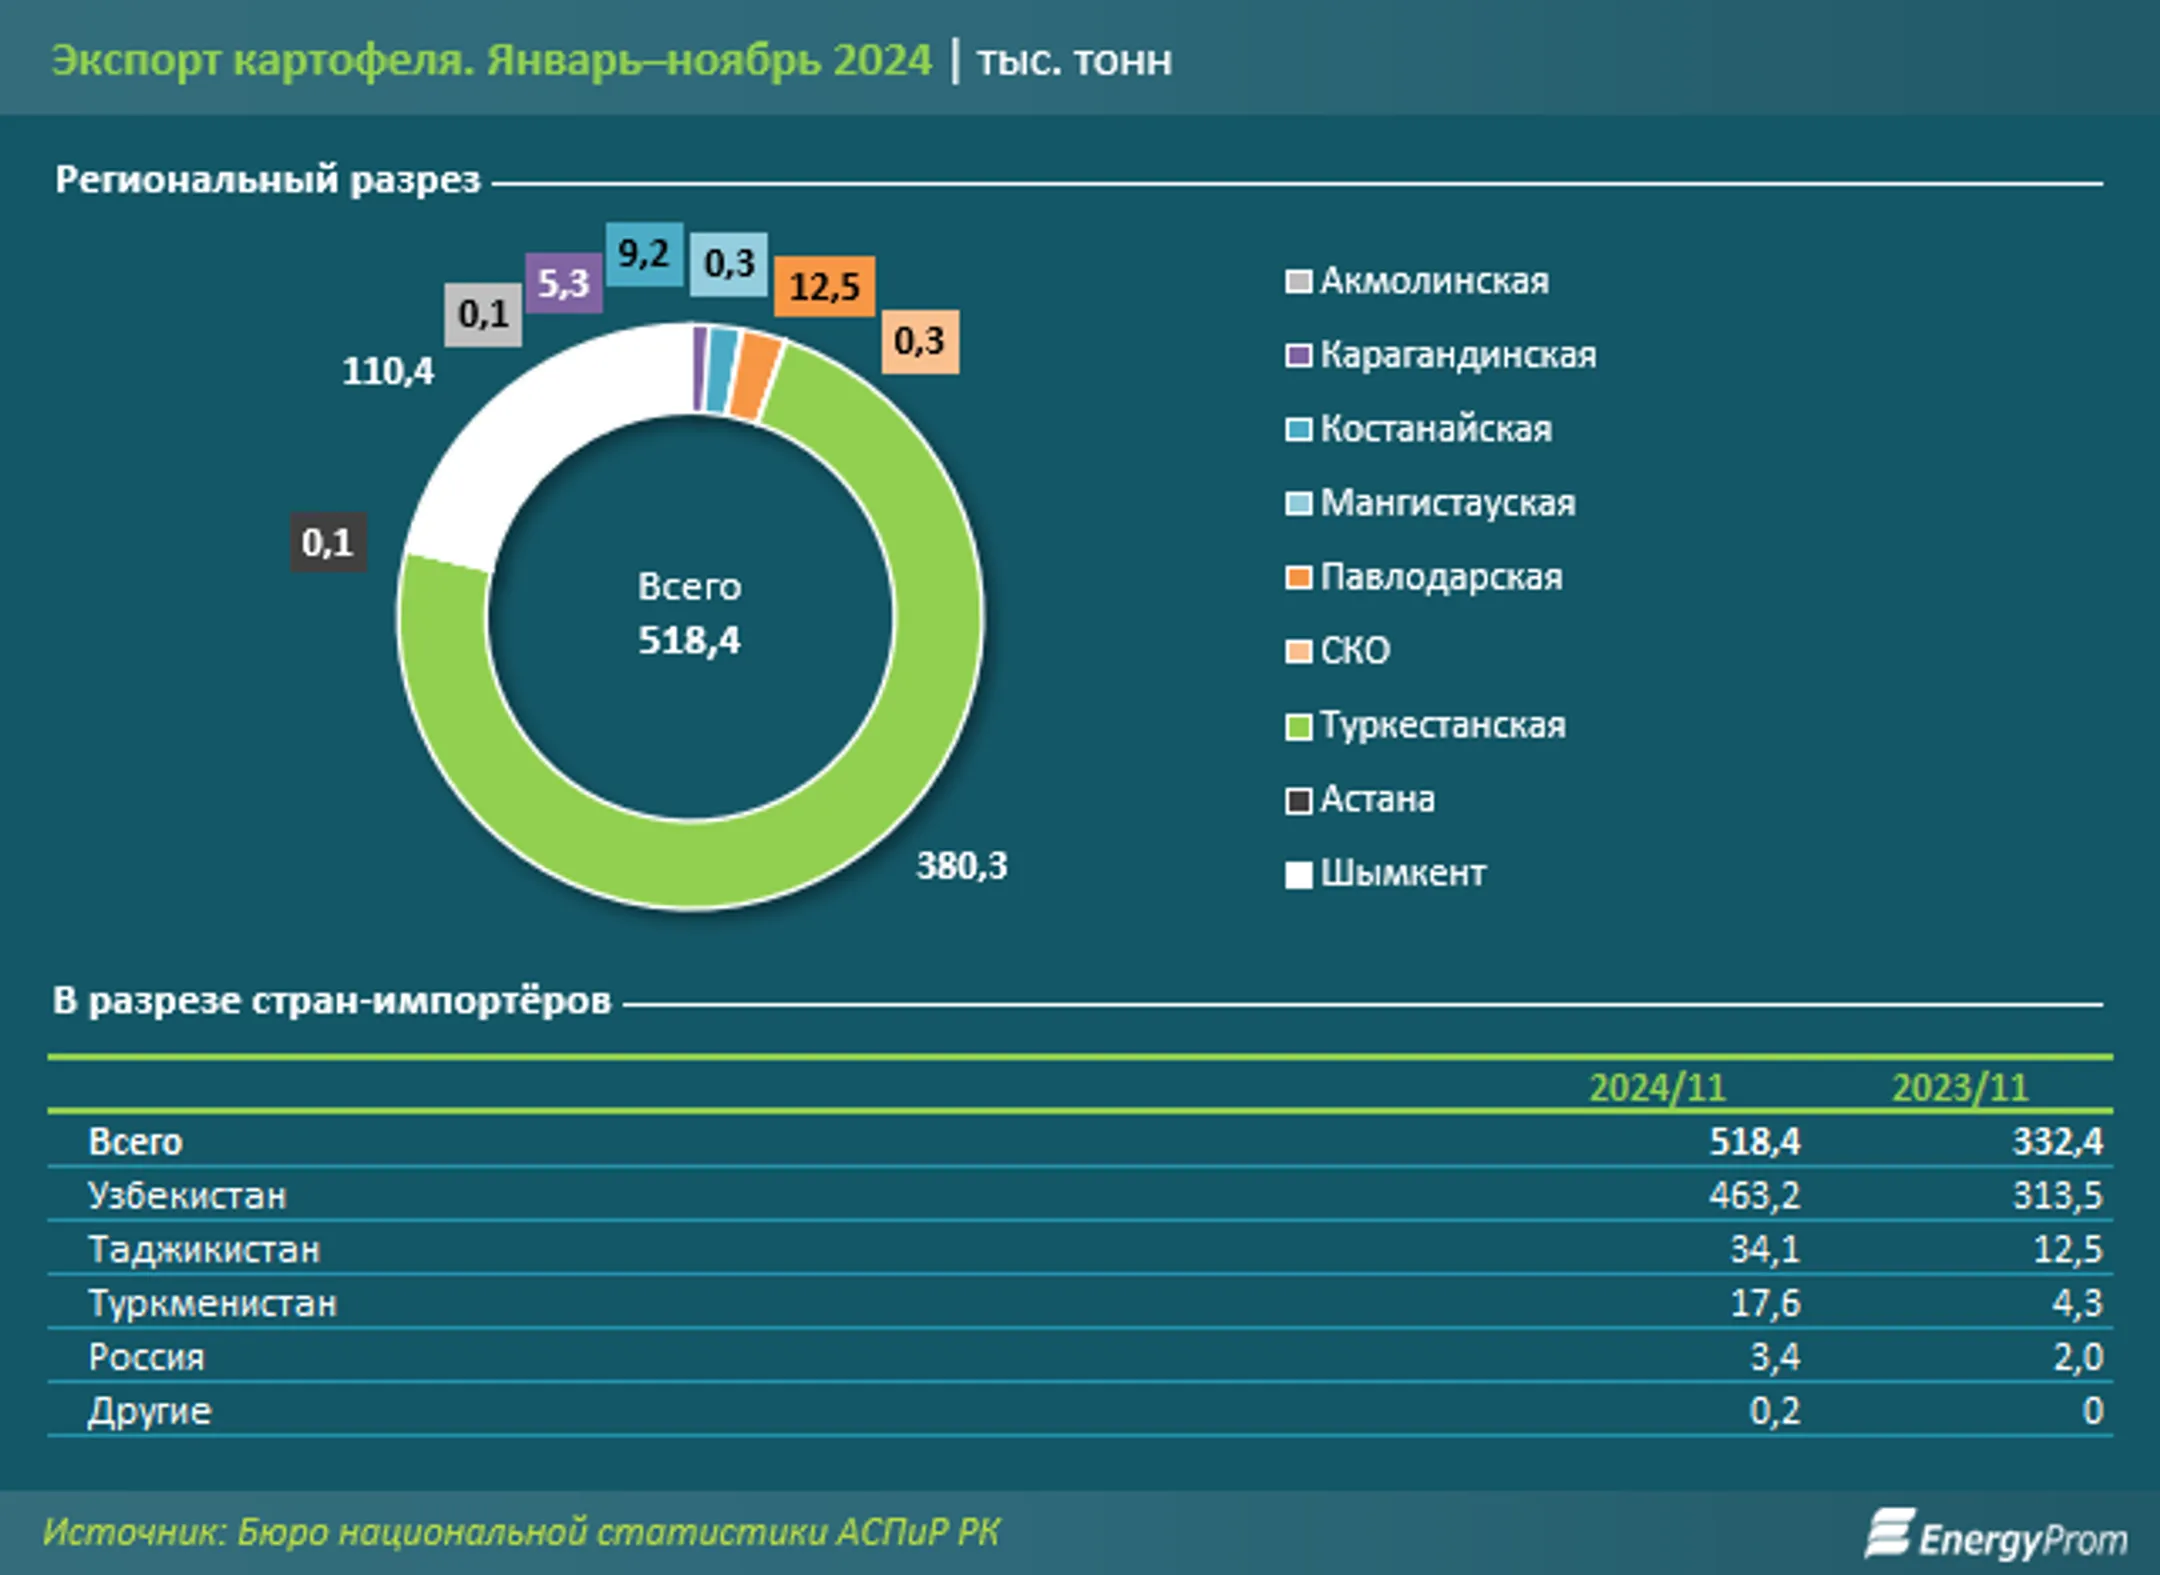Click the 313,5 Узбекистан 2023 value
This screenshot has width=2160, height=1575.
click(2058, 1196)
